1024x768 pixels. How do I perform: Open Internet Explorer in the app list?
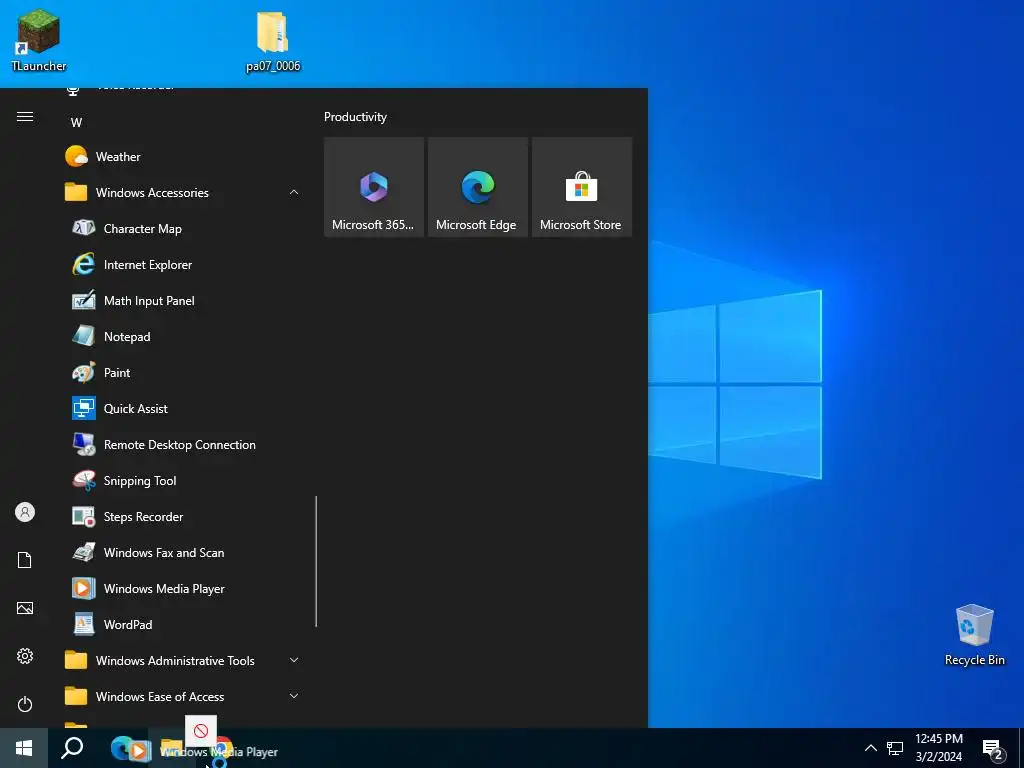click(x=182, y=264)
